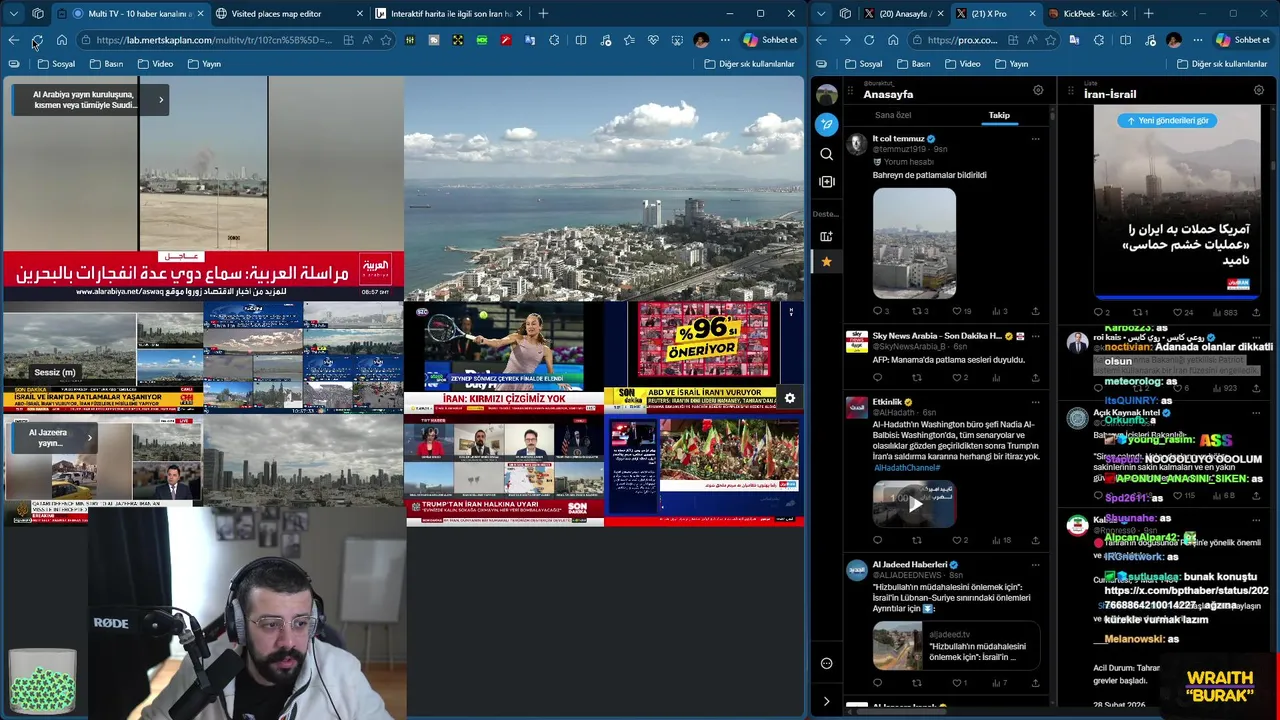Screen dimensions: 1280x720
Task: Like the Sky News Arabia post
Action: 958,378
